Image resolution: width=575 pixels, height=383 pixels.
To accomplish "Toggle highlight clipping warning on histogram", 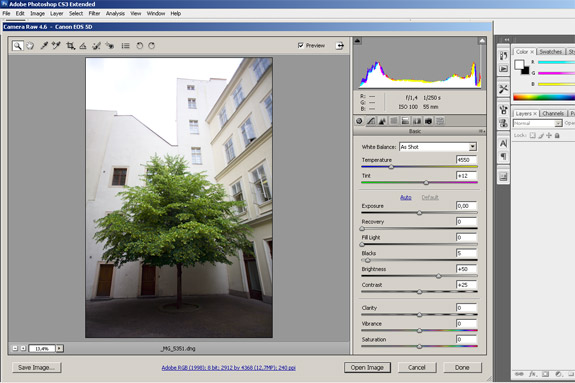I will click(482, 41).
